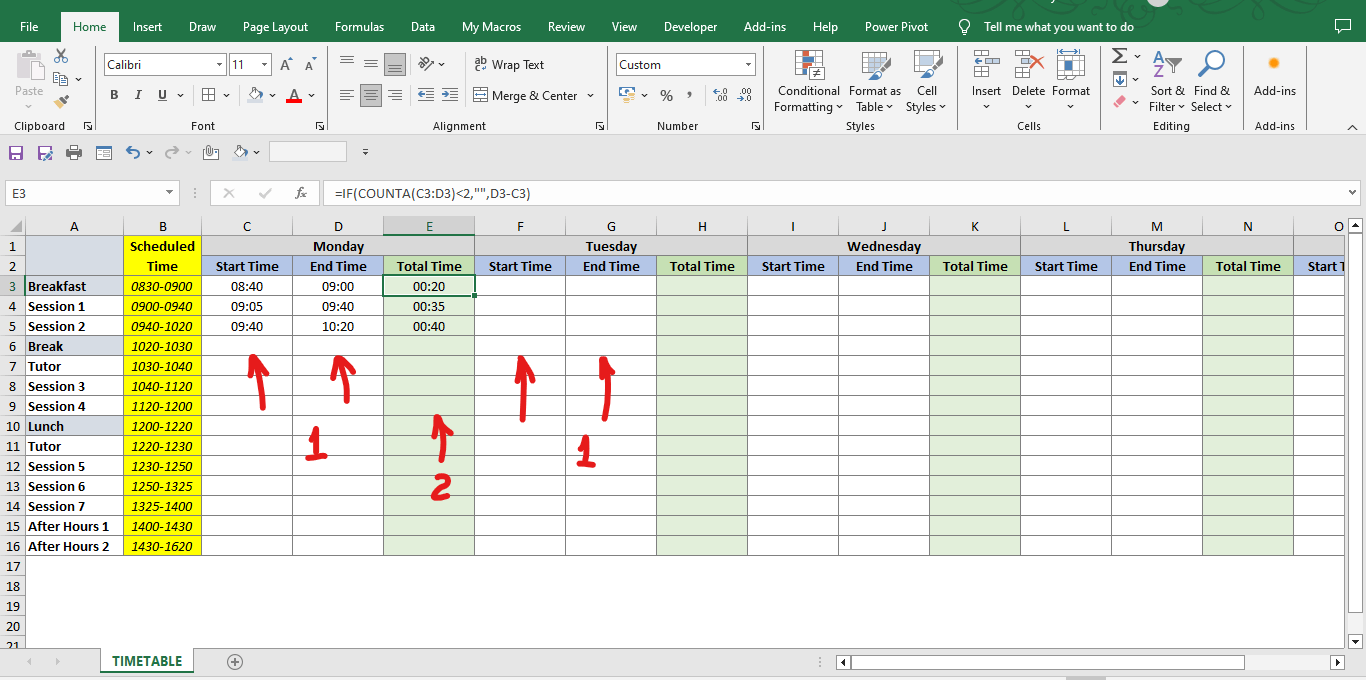Click the Increase Font Size icon
The height and width of the screenshot is (680, 1366).
[x=286, y=65]
